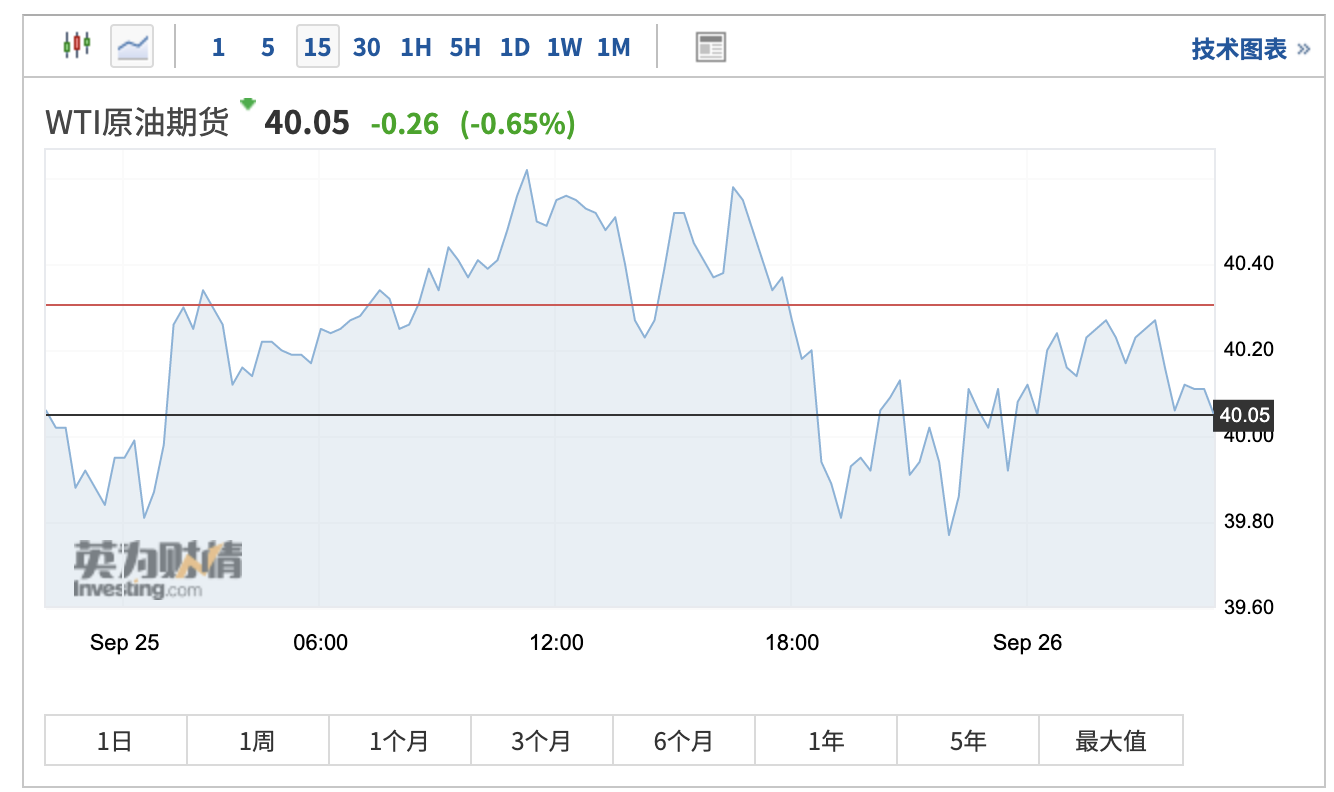Viewport: 1334px width, 792px height.
Task: Select the 1-minute interval
Action: click(218, 47)
